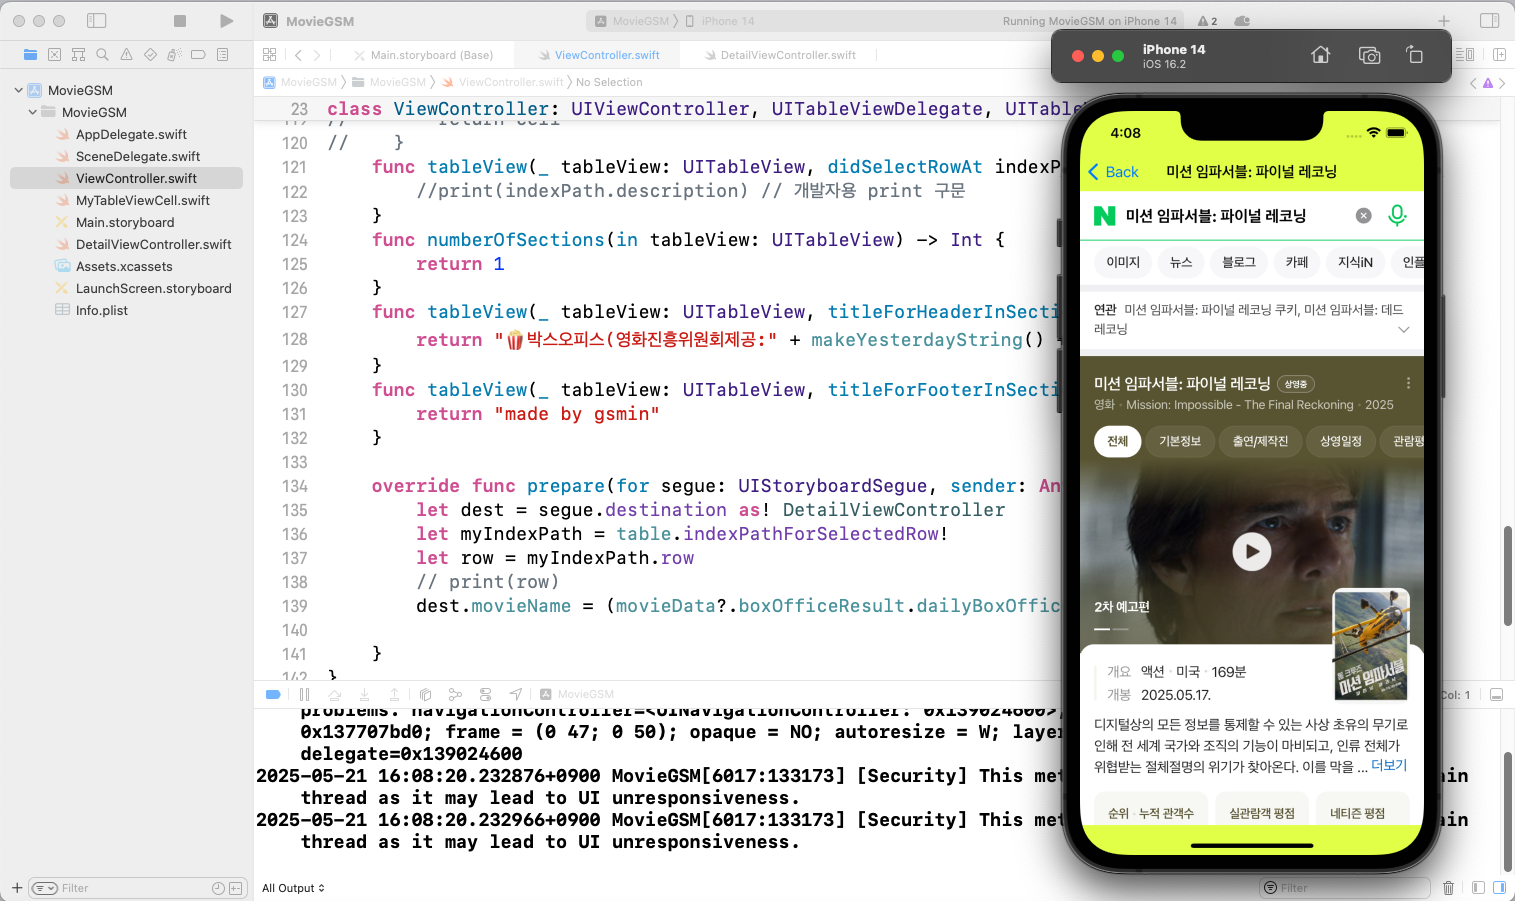The width and height of the screenshot is (1515, 901).
Task: Simulator Home button icon
Action: tap(1321, 55)
